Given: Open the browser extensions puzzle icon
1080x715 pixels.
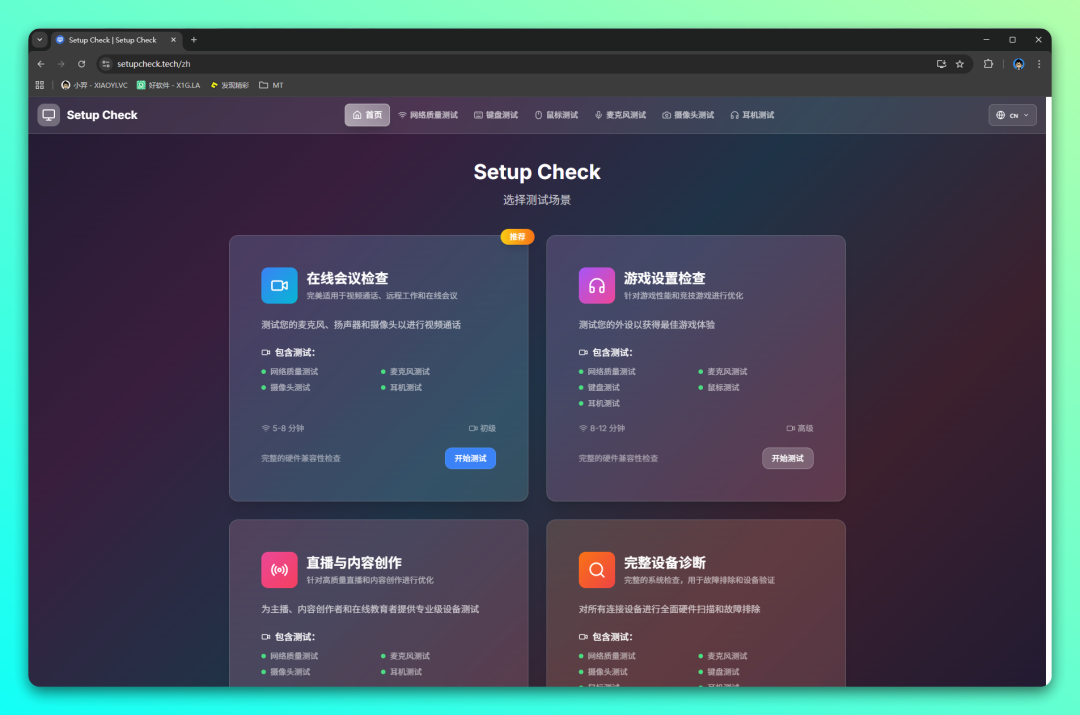Looking at the screenshot, I should point(988,64).
